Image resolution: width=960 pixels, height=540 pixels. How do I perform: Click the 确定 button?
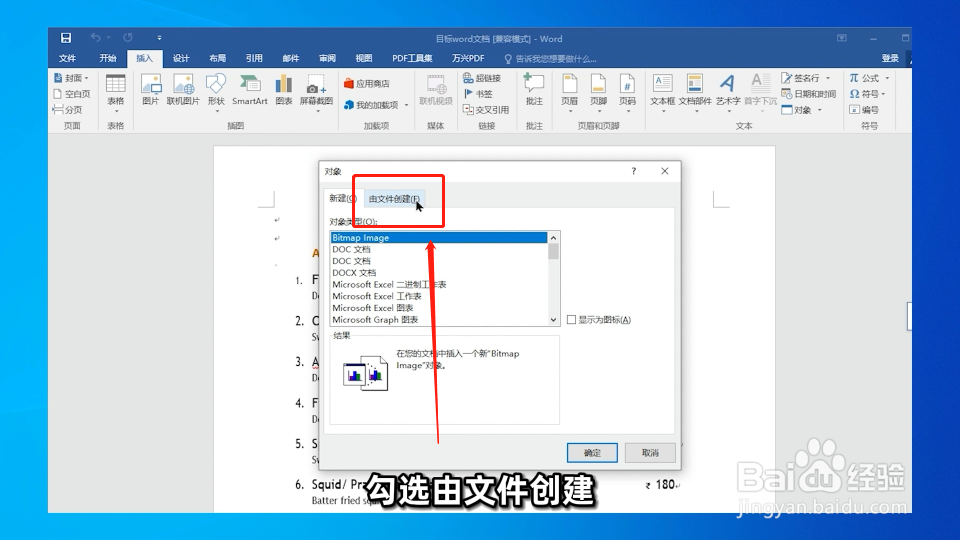(x=592, y=452)
